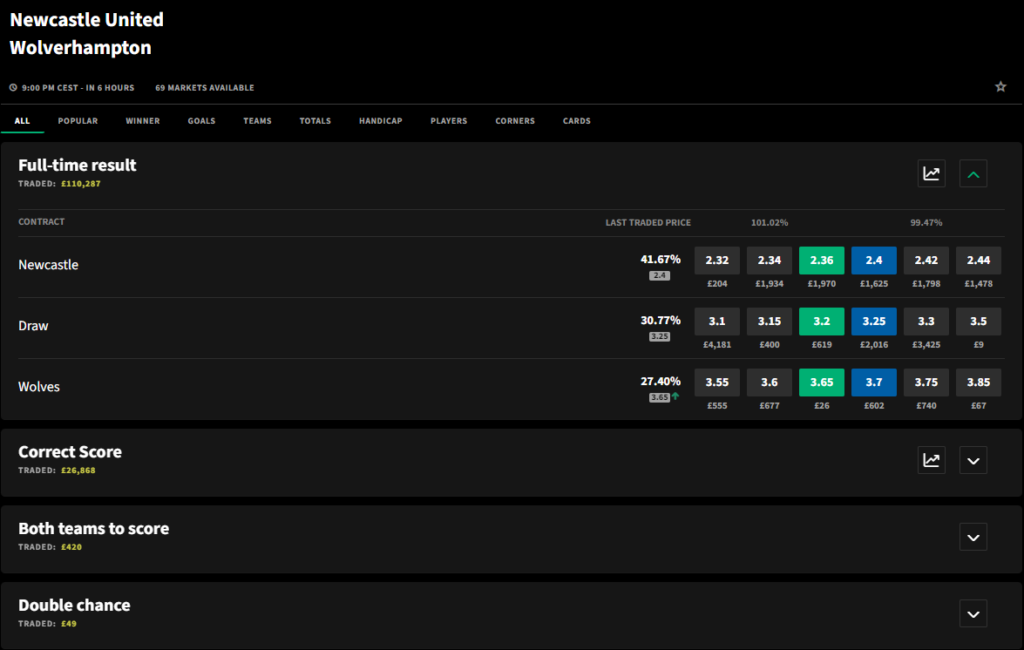Back Newcastle at 2.36 green price

[x=822, y=260]
